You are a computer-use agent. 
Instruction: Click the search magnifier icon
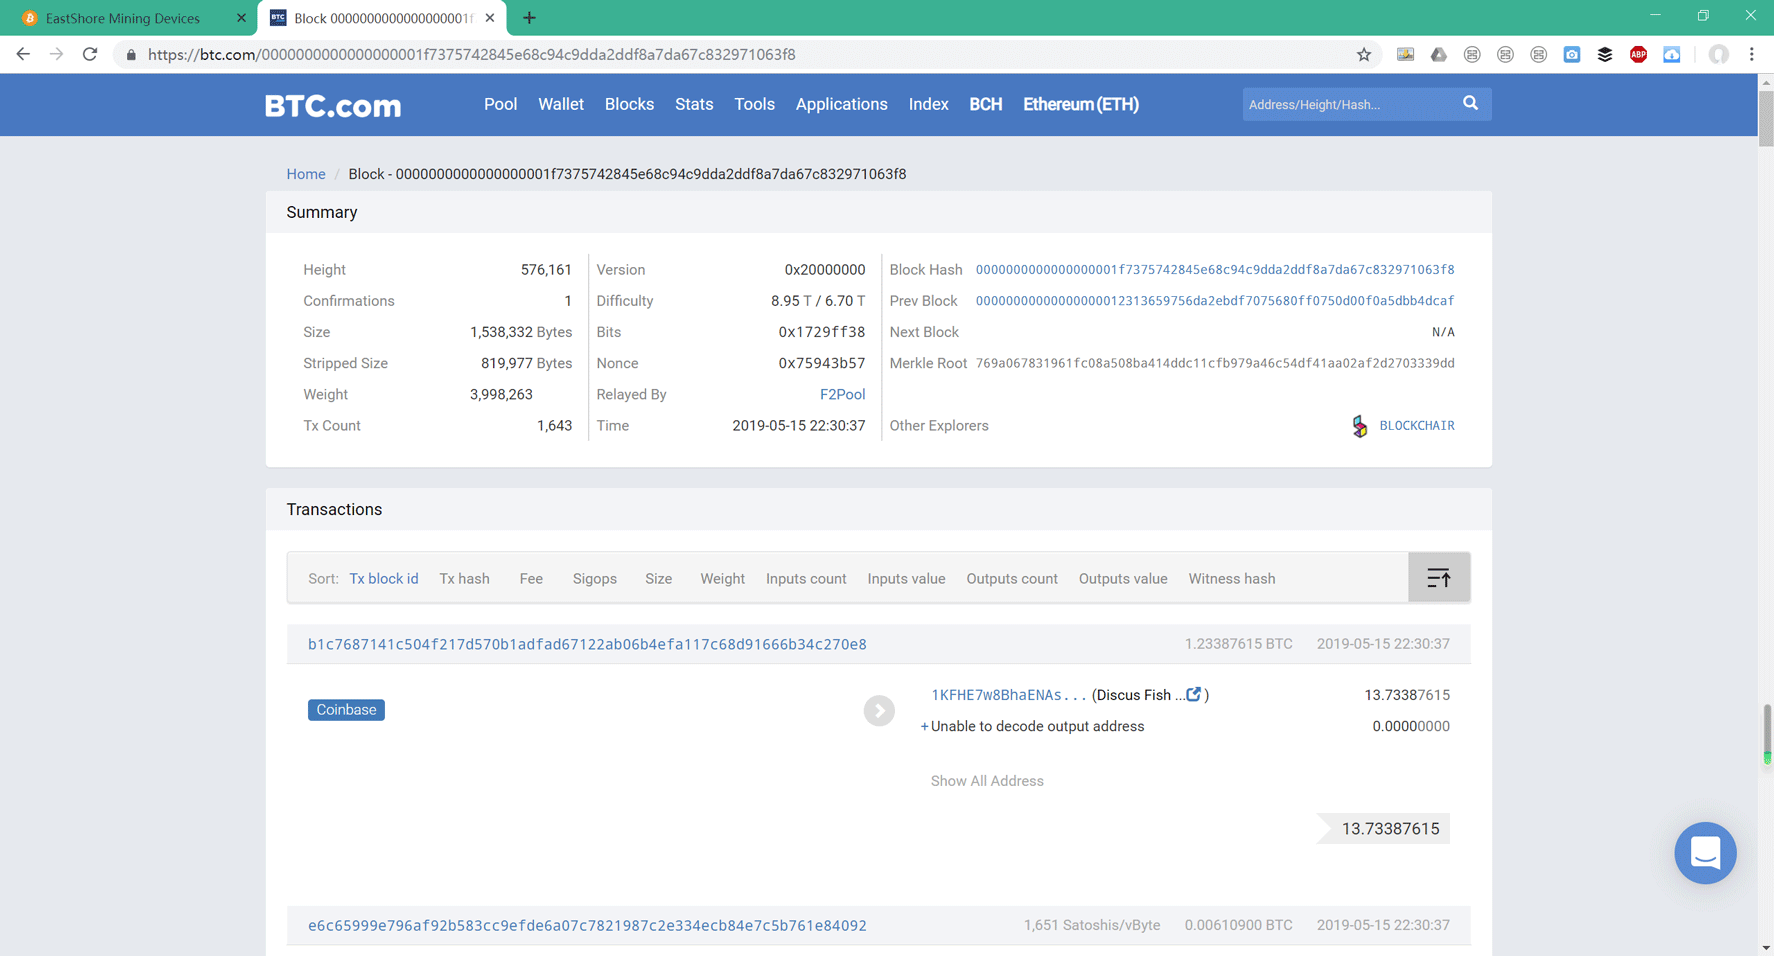point(1470,103)
